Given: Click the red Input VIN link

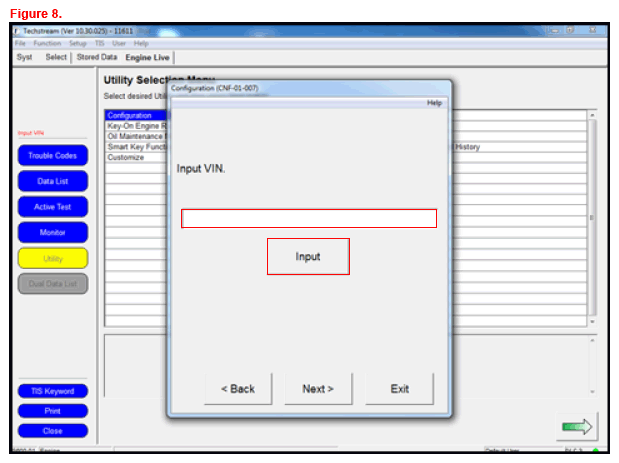Looking at the screenshot, I should click(31, 133).
